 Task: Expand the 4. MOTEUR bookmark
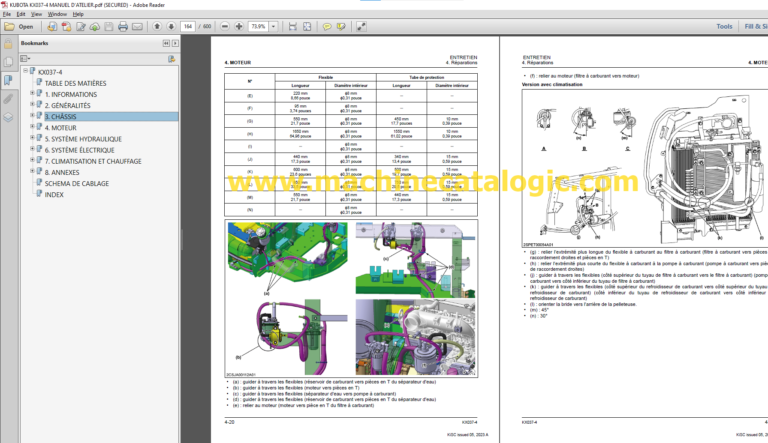coord(32,126)
